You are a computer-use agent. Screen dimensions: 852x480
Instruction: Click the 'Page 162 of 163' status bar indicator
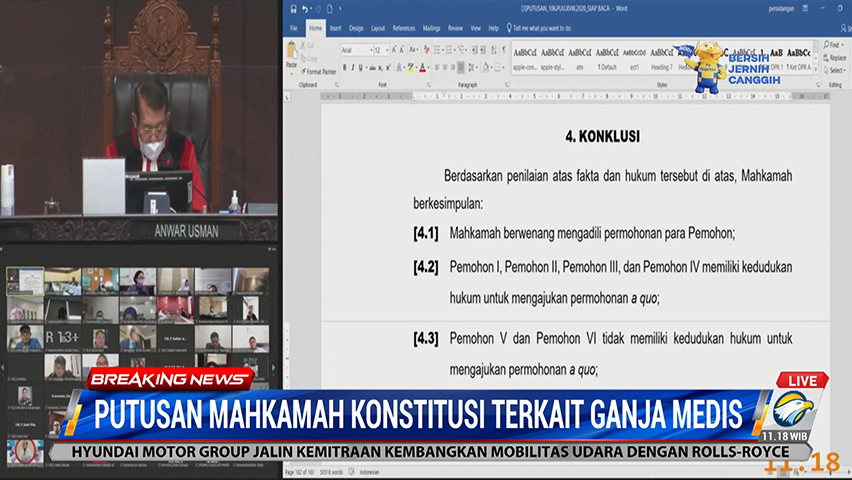(300, 472)
